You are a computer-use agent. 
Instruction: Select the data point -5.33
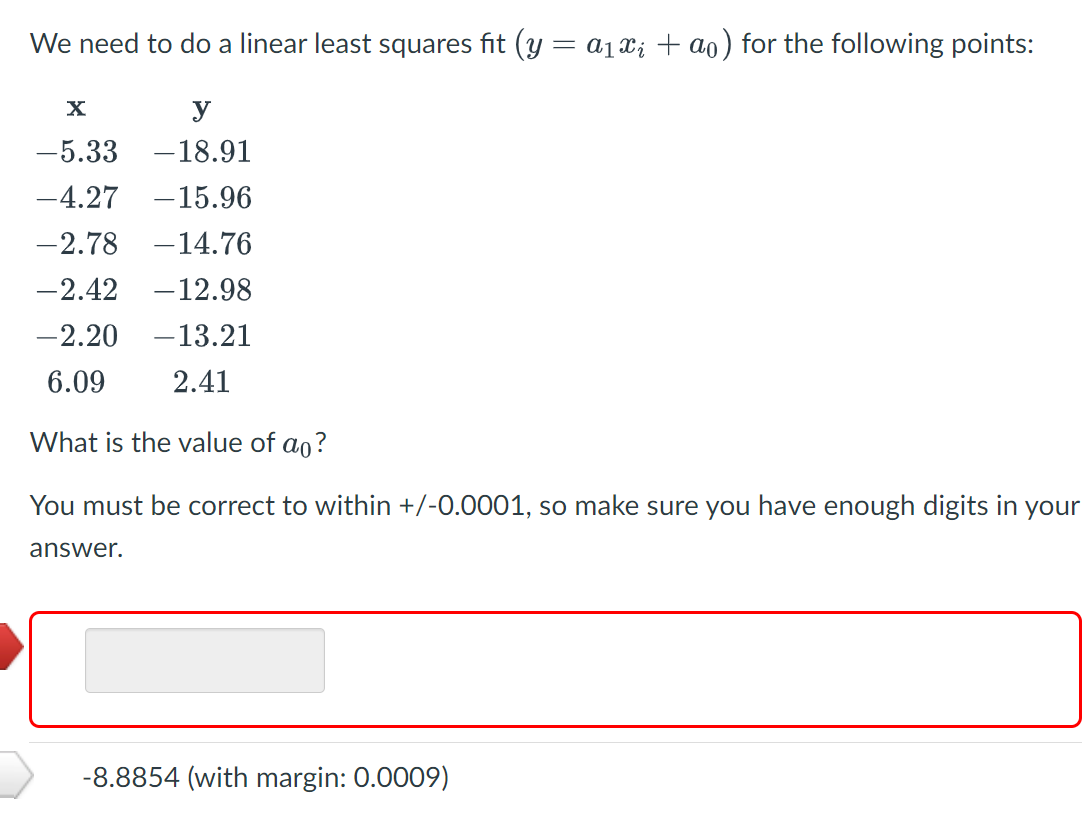click(x=77, y=151)
